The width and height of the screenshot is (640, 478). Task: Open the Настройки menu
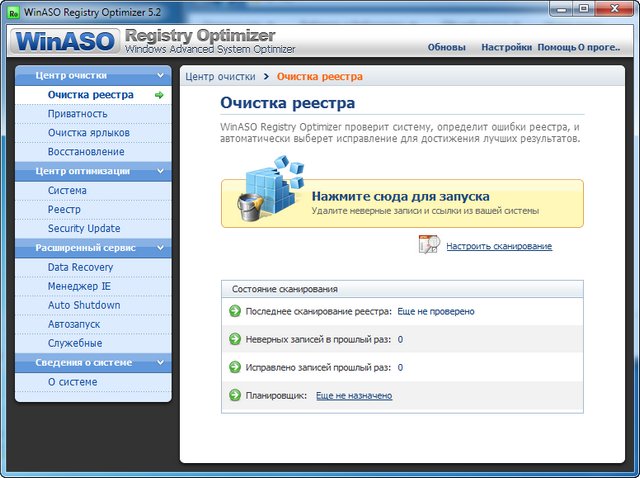tap(507, 47)
